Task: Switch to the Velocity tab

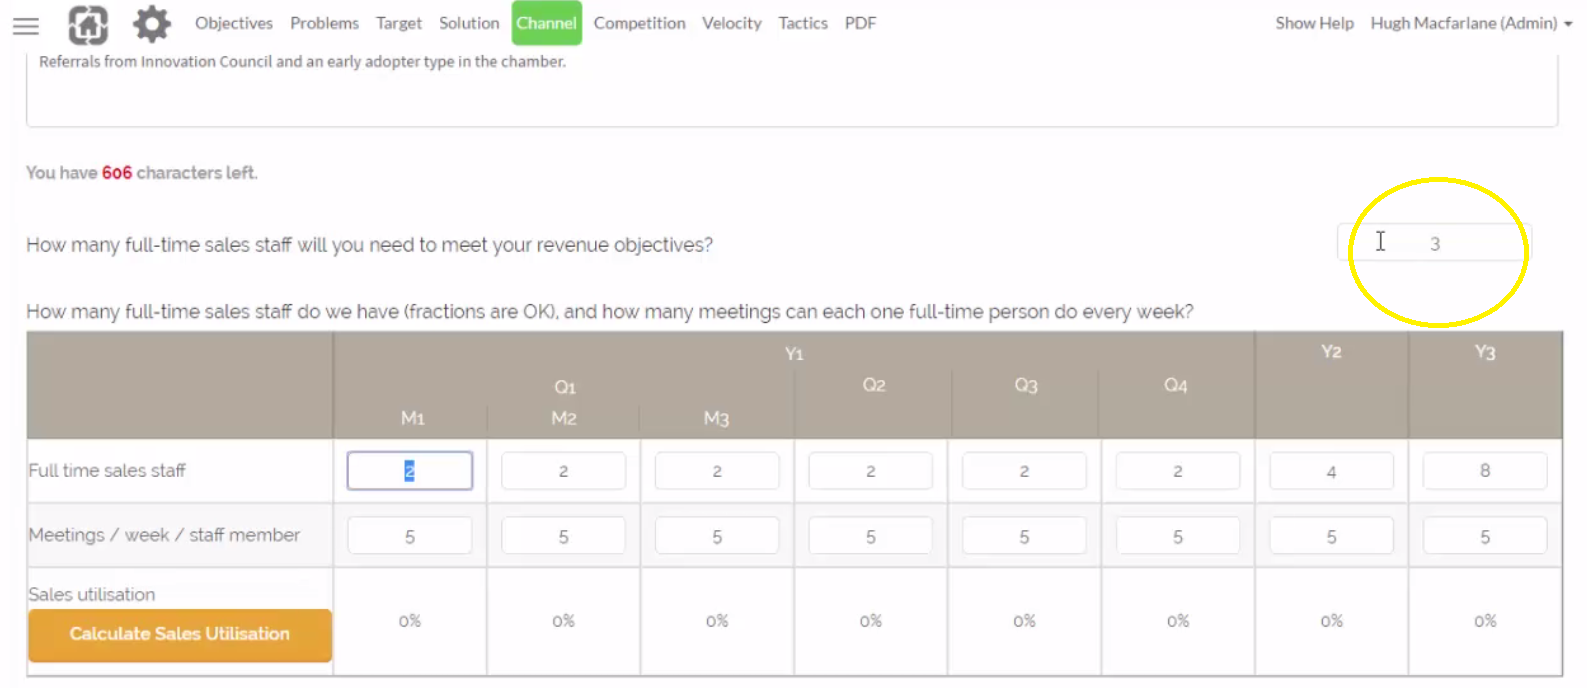Action: [x=731, y=23]
